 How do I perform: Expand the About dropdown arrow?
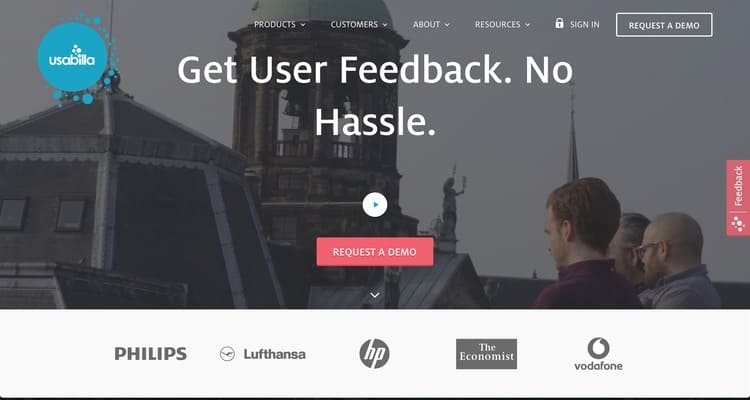point(447,25)
